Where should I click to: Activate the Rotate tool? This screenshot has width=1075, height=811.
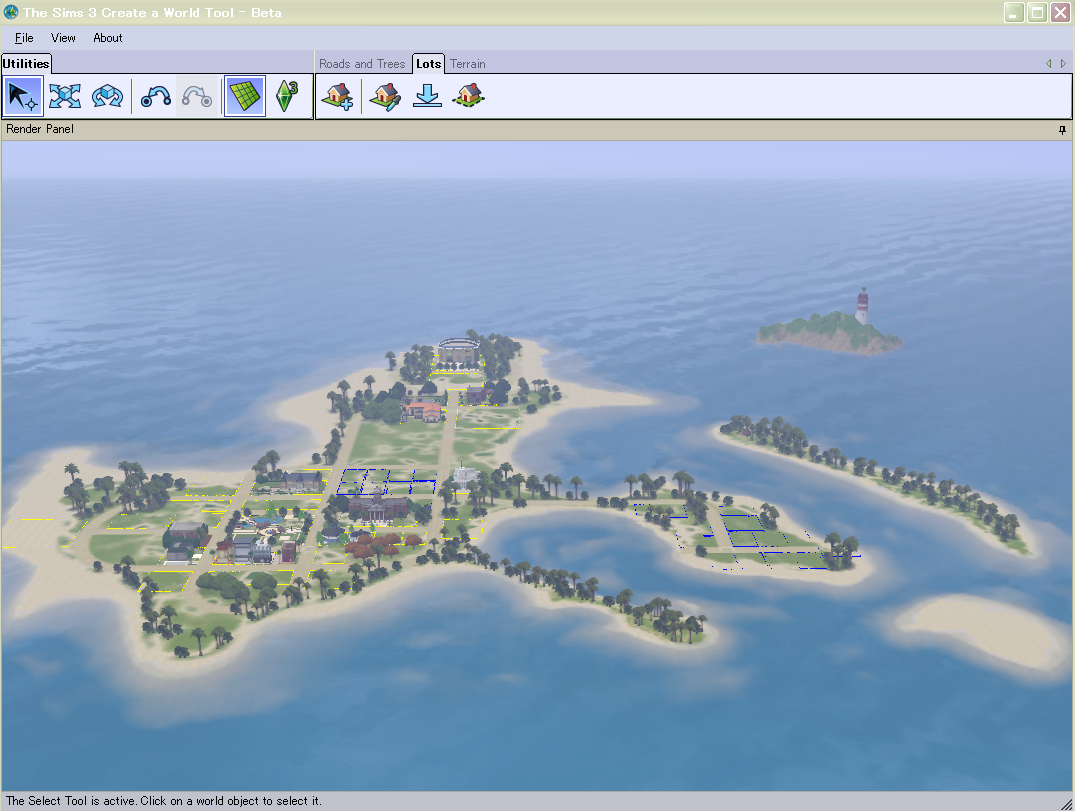tap(107, 95)
